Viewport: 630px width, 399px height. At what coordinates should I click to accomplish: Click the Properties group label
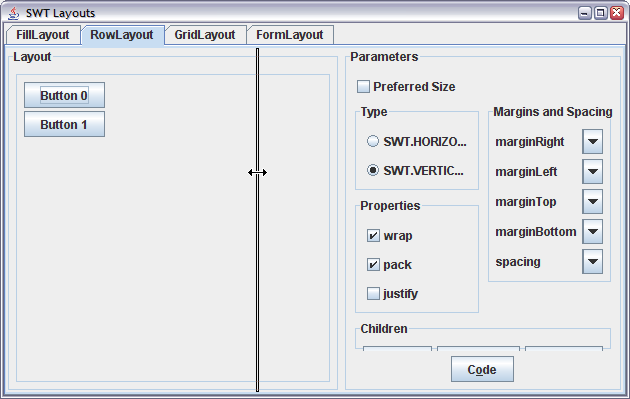coord(390,206)
